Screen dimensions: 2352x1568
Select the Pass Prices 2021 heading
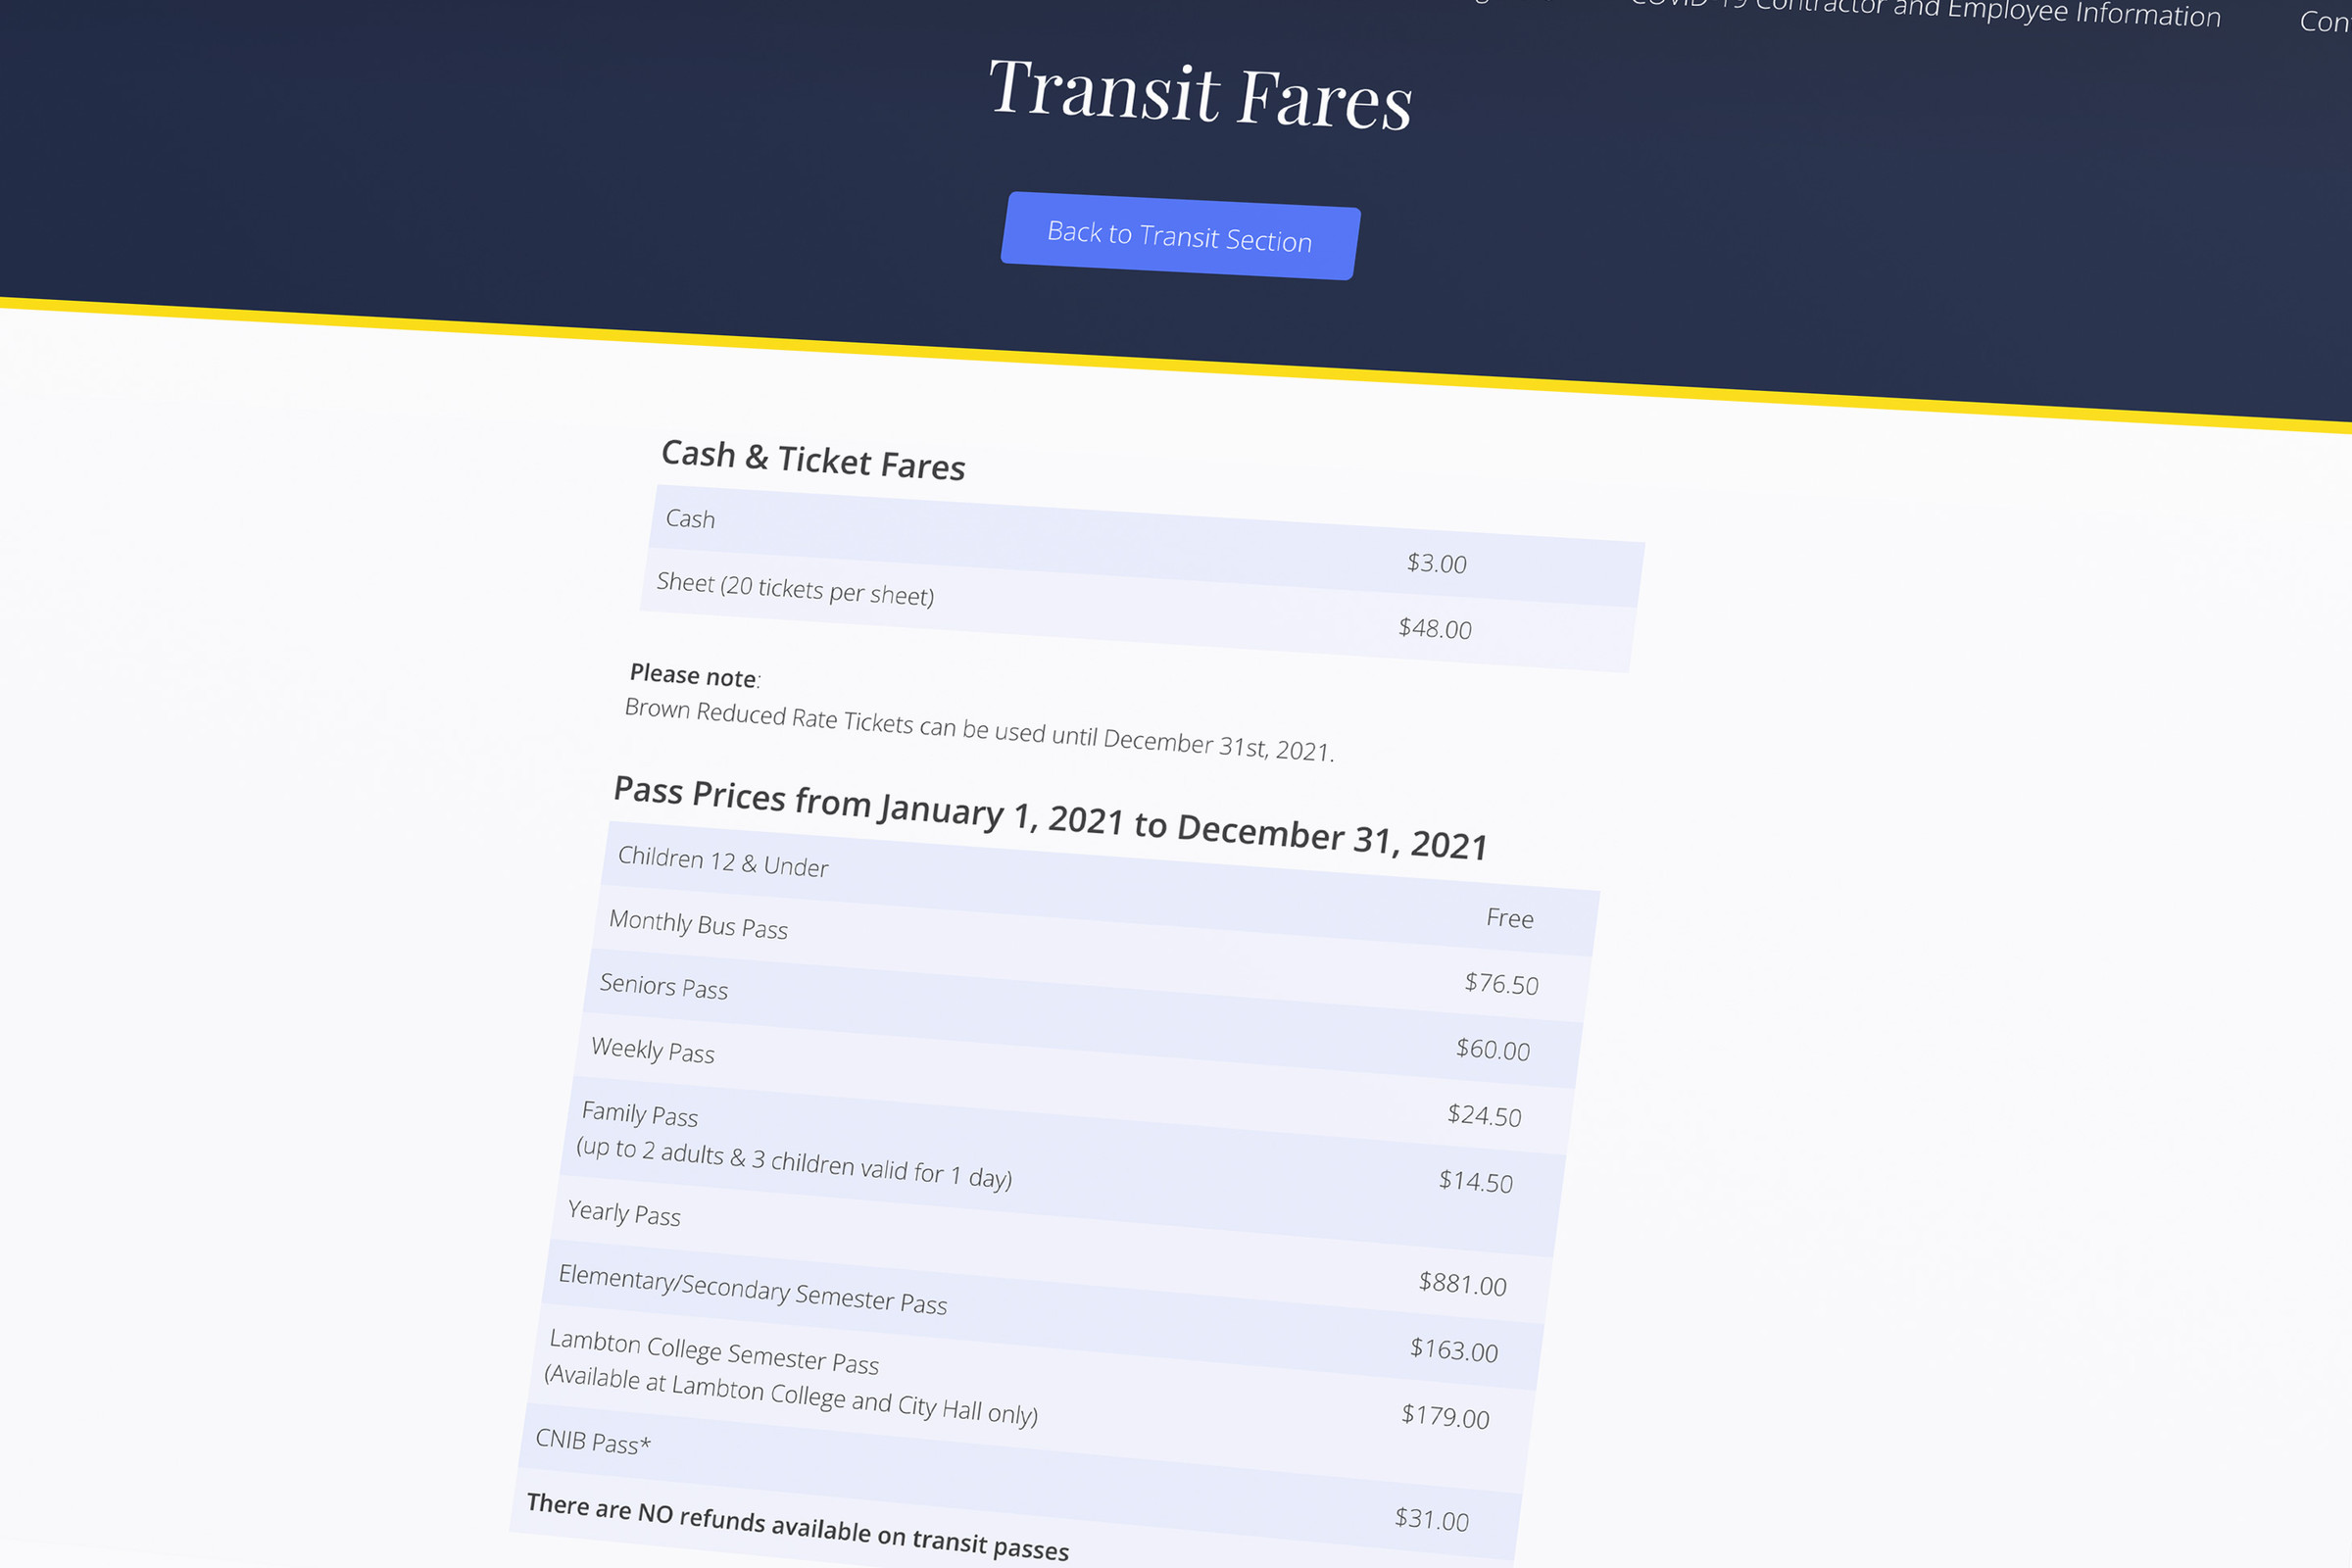(x=1050, y=817)
